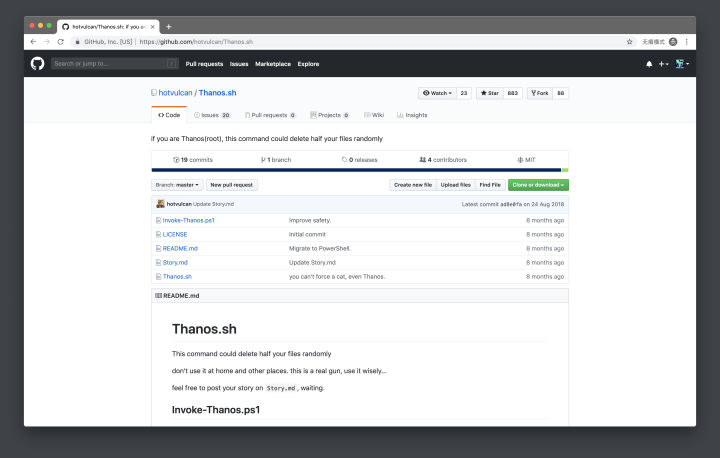Open the GitHub home logo
This screenshot has width=720, height=458.
[38, 63]
